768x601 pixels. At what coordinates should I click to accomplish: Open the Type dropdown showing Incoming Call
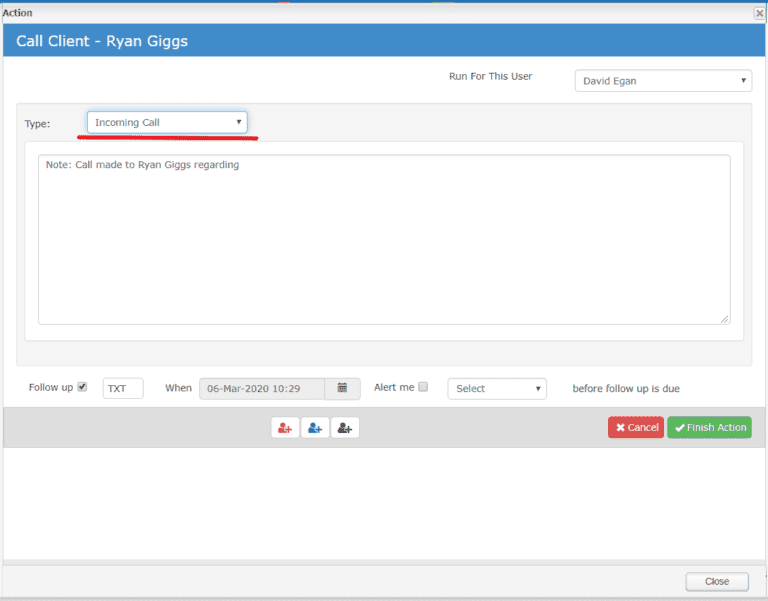(167, 122)
